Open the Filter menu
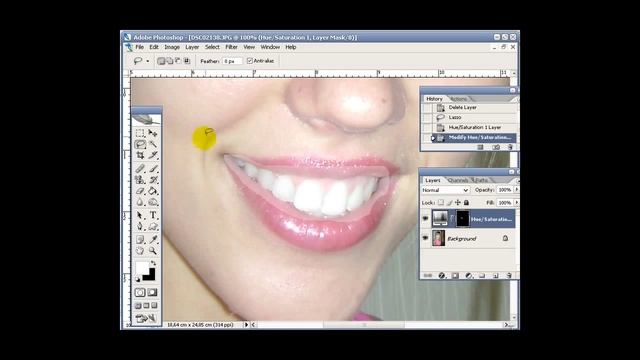The width and height of the screenshot is (640, 360). [x=231, y=47]
